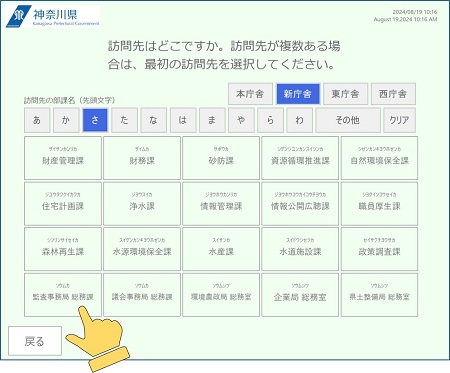
Task: Pick the 政策調査課 tile
Action: [379, 249]
